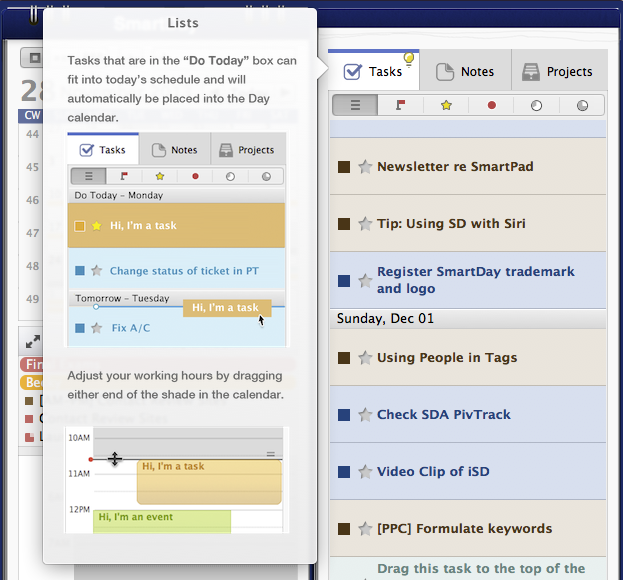Click Projects tab in the help popover image

tap(248, 150)
